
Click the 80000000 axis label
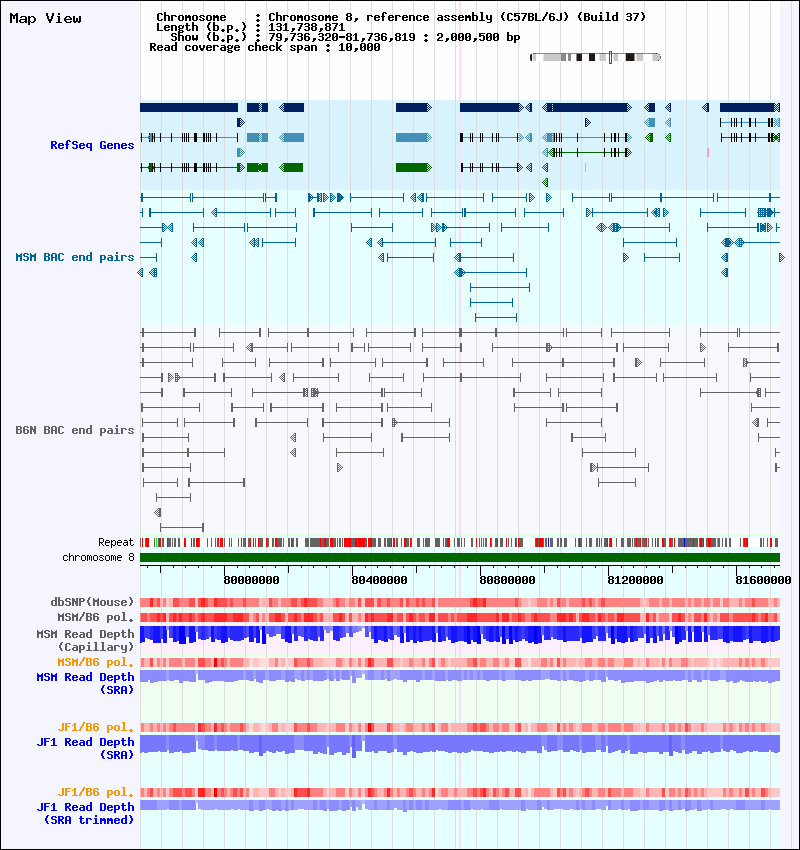(251, 580)
